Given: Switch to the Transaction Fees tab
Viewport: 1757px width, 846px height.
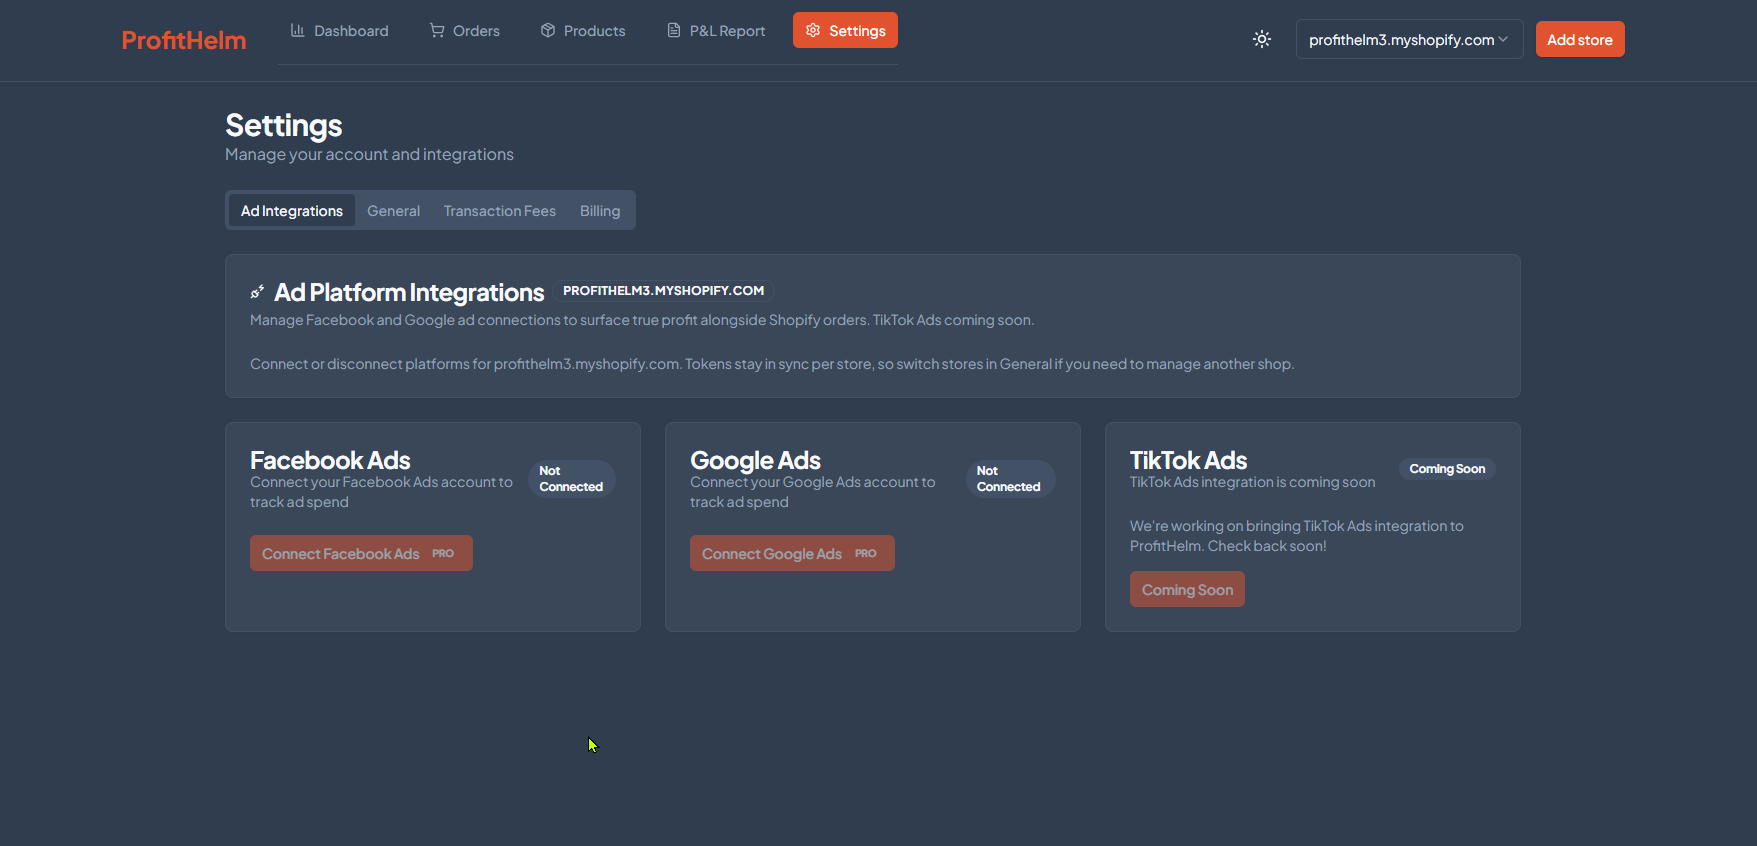Looking at the screenshot, I should coord(500,210).
